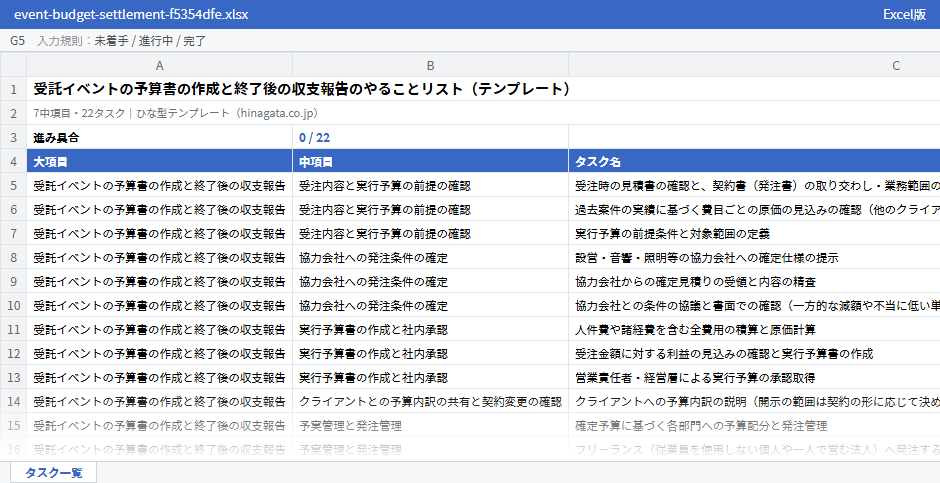Viewport: 940px width, 483px height.
Task: Click 受注内容と実行予算の前提の確認 in row 5
Action: pyautogui.click(x=430, y=185)
